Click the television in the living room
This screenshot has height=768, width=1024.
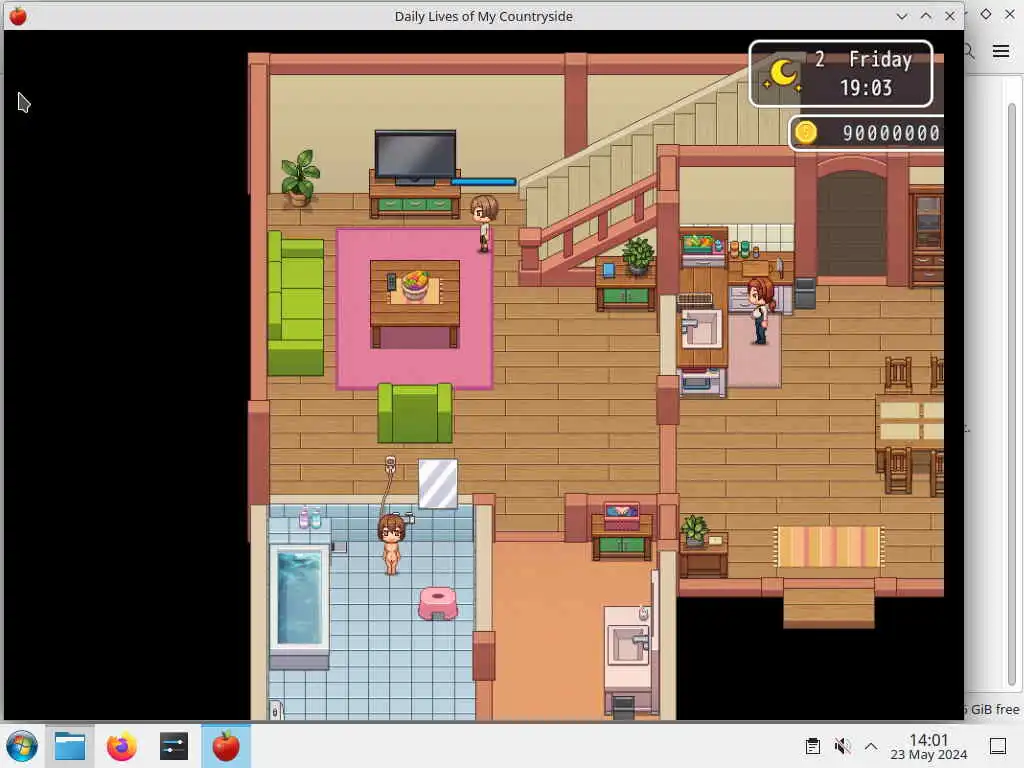point(415,157)
